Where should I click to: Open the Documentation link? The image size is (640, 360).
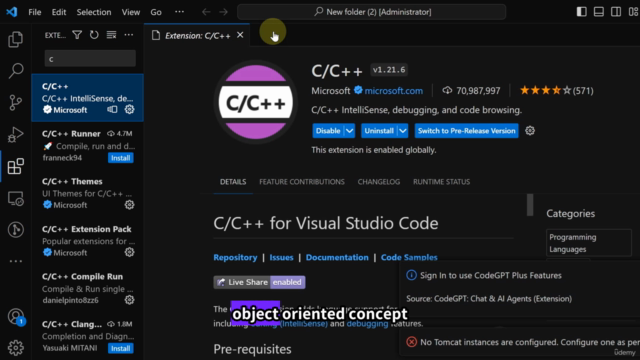tap(337, 257)
